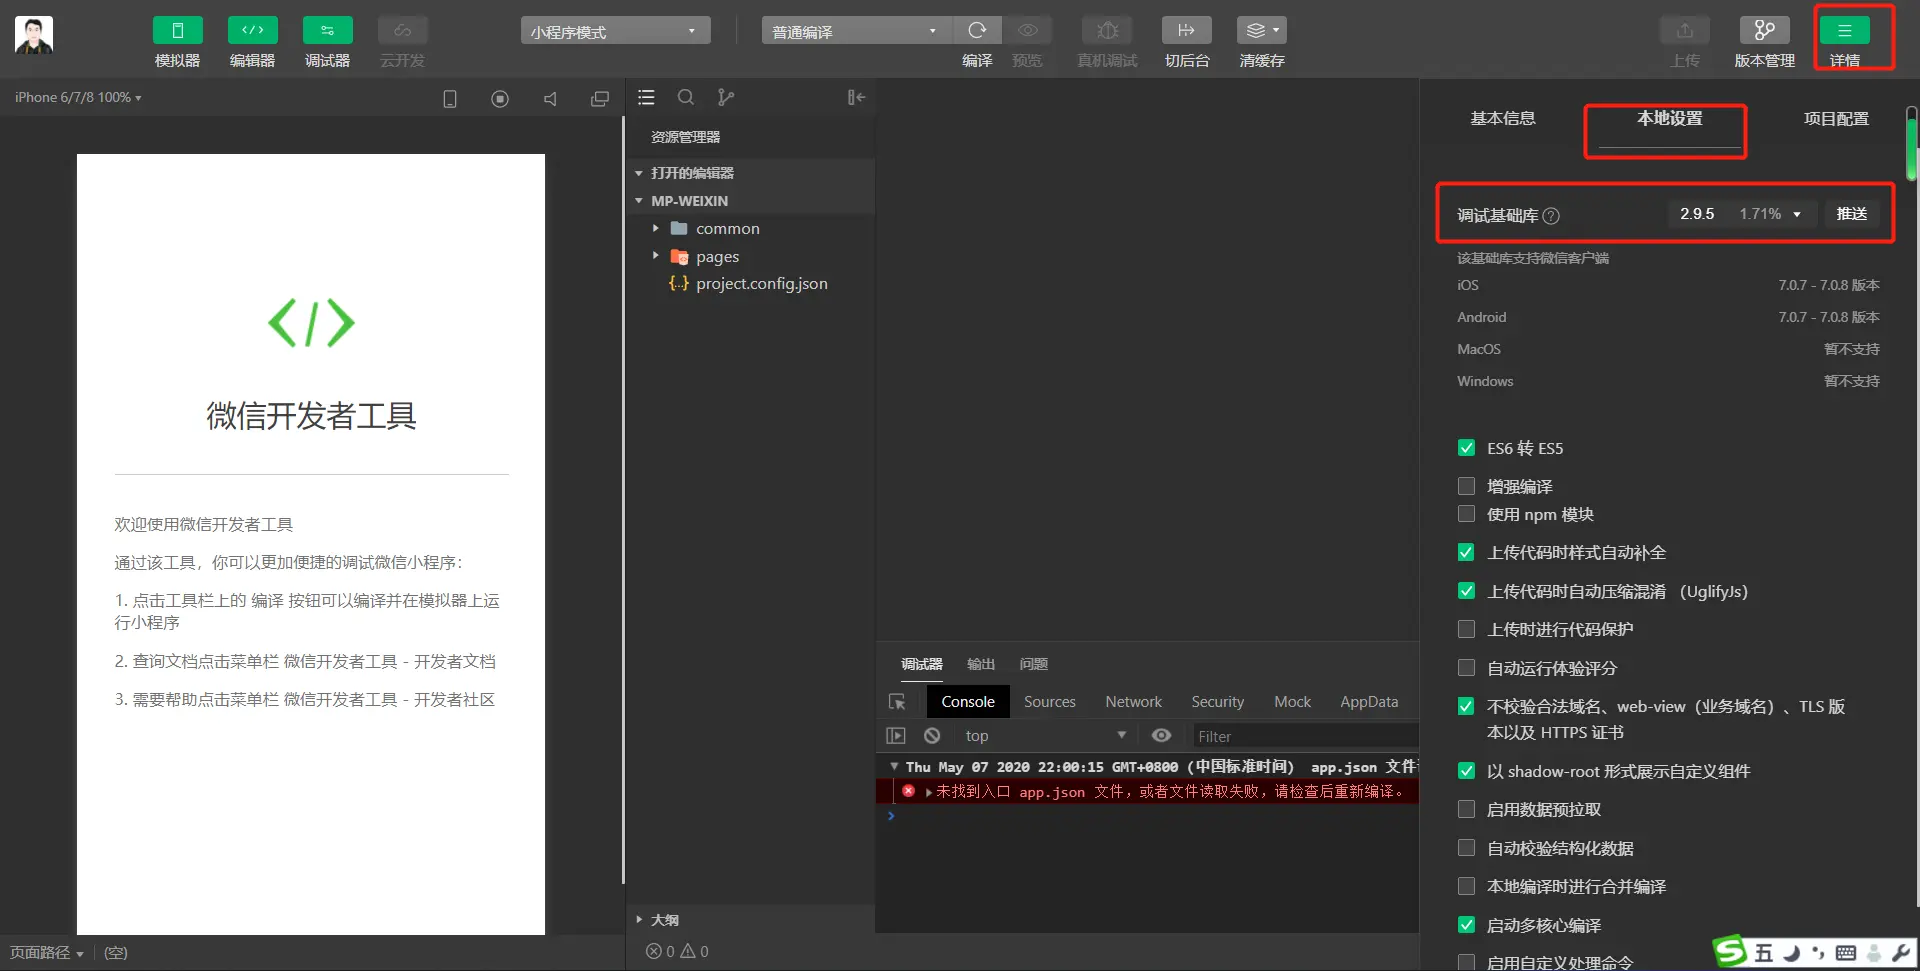Open the 清缓存 clear cache button
Image resolution: width=1920 pixels, height=971 pixels.
pyautogui.click(x=1262, y=31)
